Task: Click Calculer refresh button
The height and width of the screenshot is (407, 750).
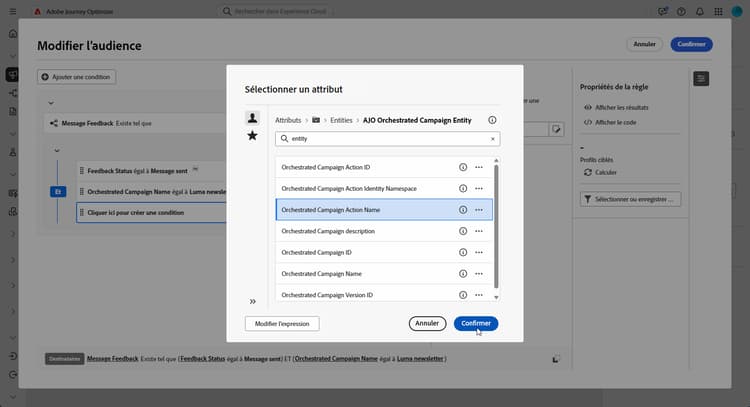Action: (601, 172)
